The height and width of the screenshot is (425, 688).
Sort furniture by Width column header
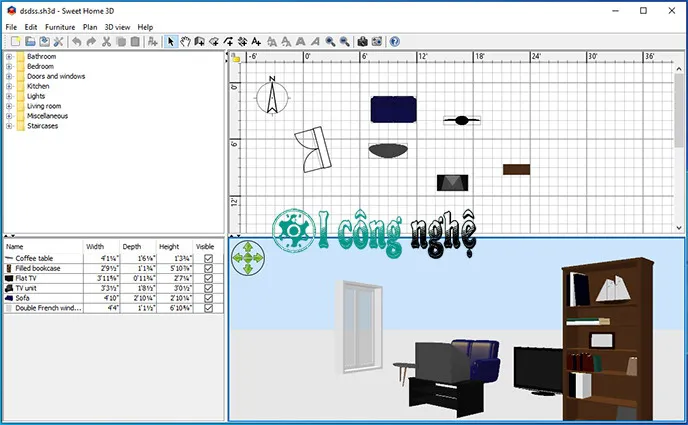(101, 246)
